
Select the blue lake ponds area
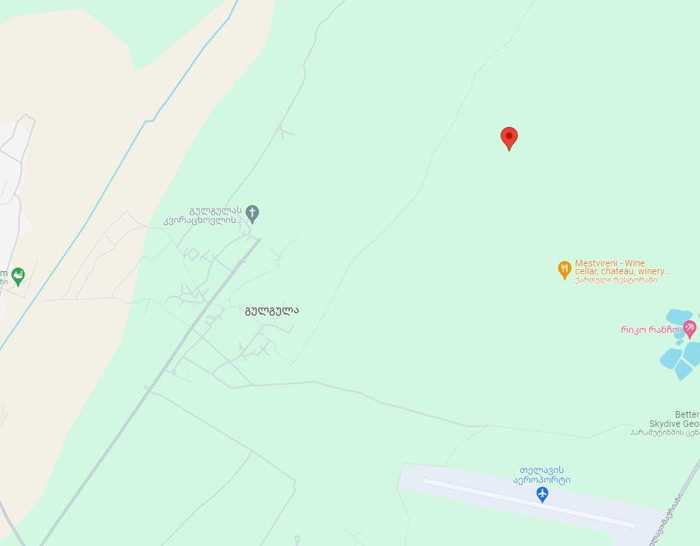[680, 344]
